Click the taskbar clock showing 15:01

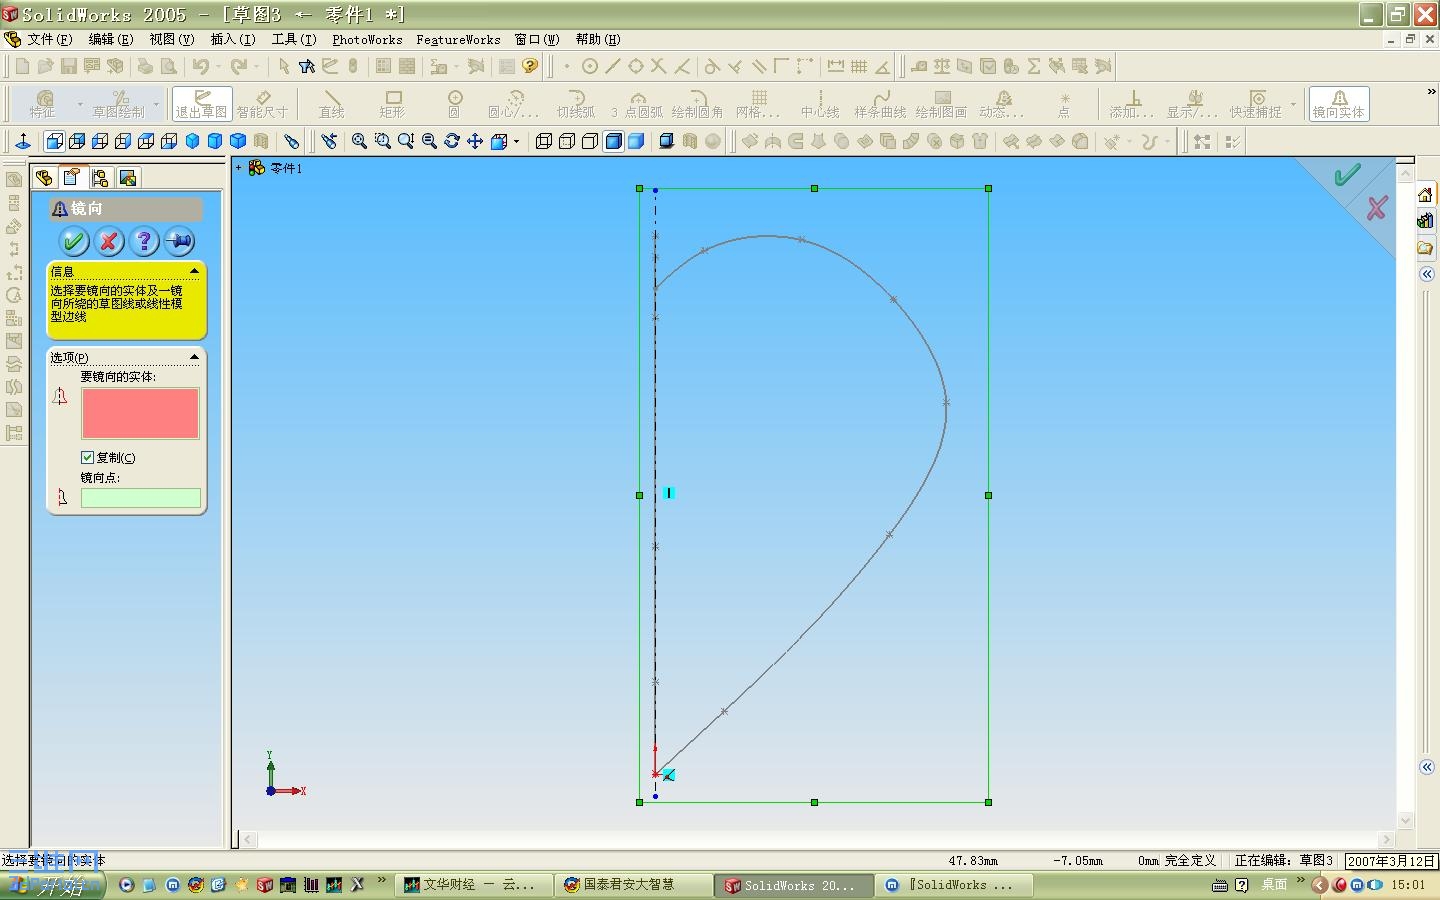tap(1408, 885)
